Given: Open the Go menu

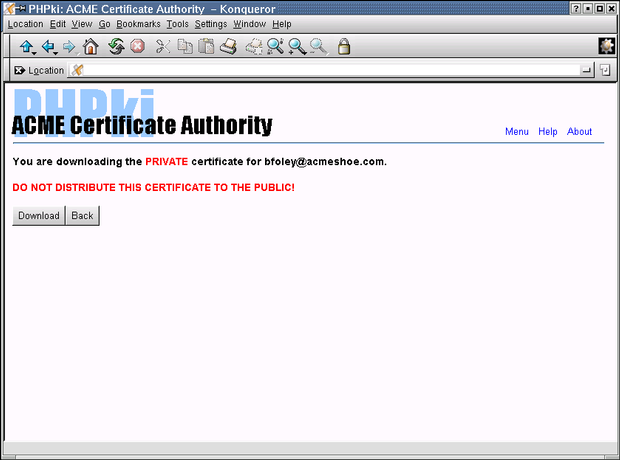Looking at the screenshot, I should point(104,24).
